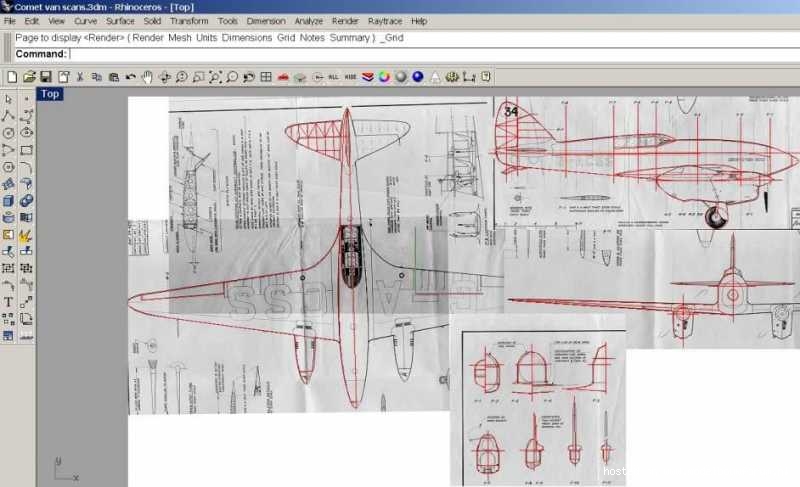Click the Explode burst icon
The width and height of the screenshot is (800, 487).
27,235
